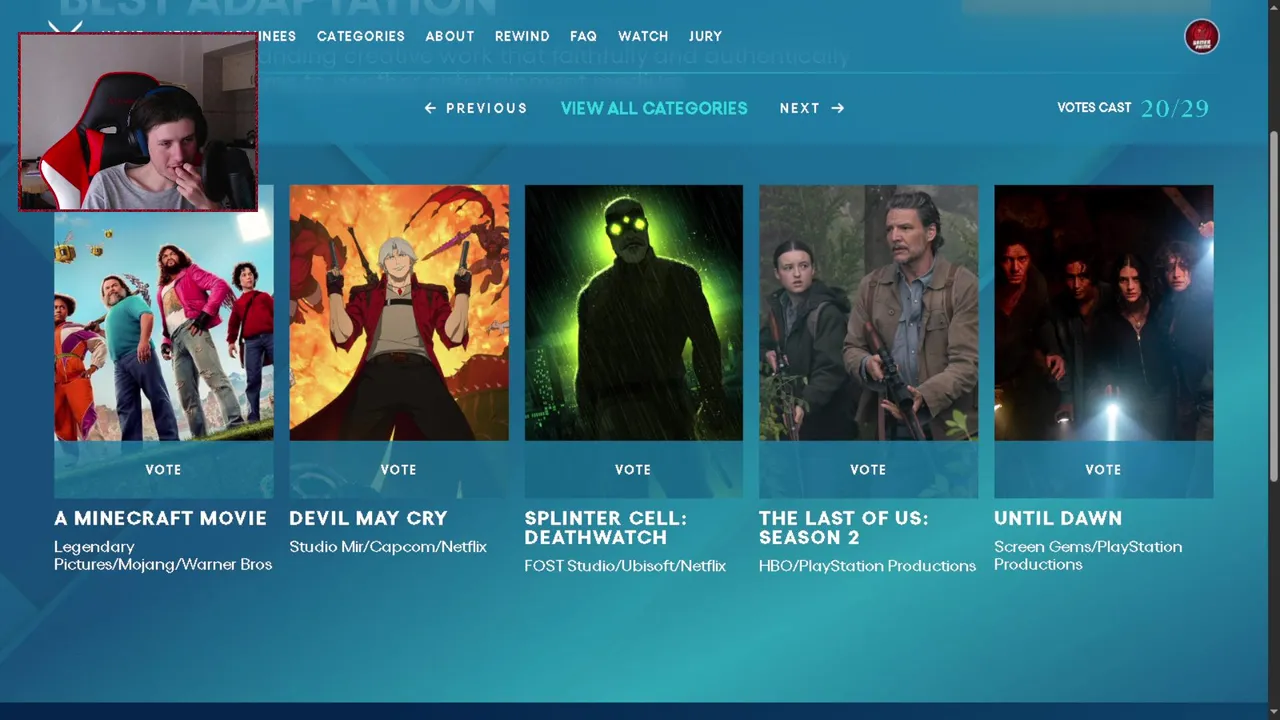Image resolution: width=1280 pixels, height=720 pixels.
Task: Go to the Previous category
Action: 476,108
